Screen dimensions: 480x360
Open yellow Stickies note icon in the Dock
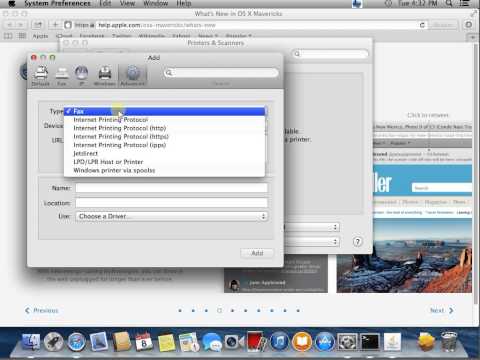click(x=166, y=343)
